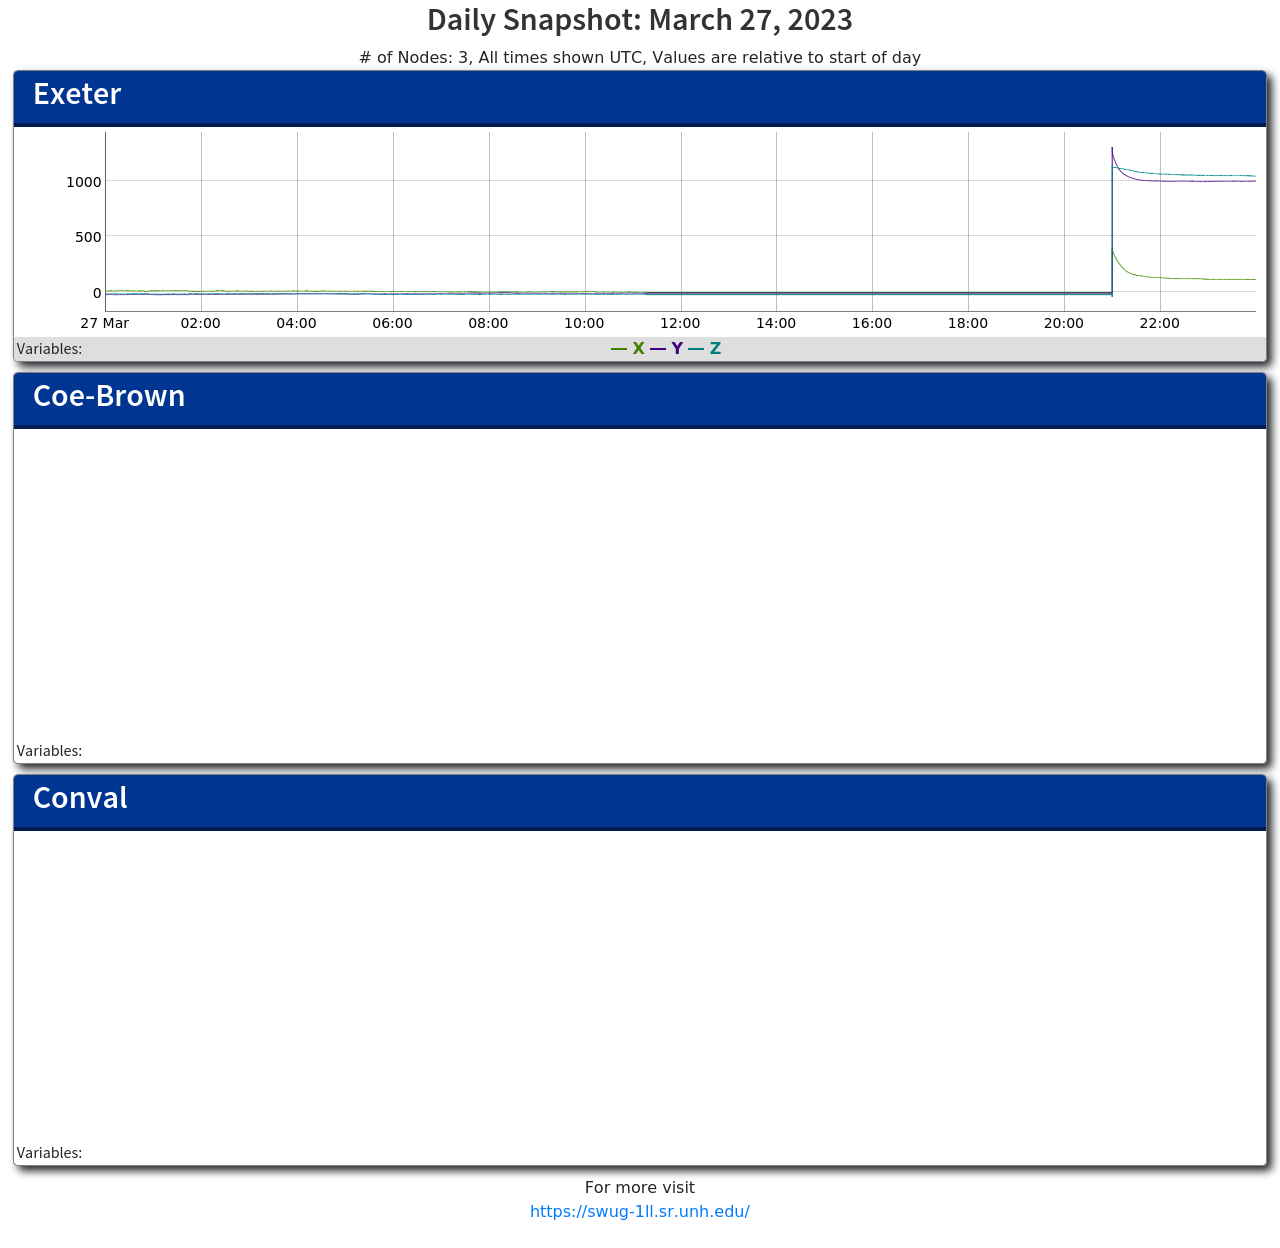Click the Variables label in Conval panel
Viewport: 1280px width, 1248px height.
click(x=49, y=1153)
